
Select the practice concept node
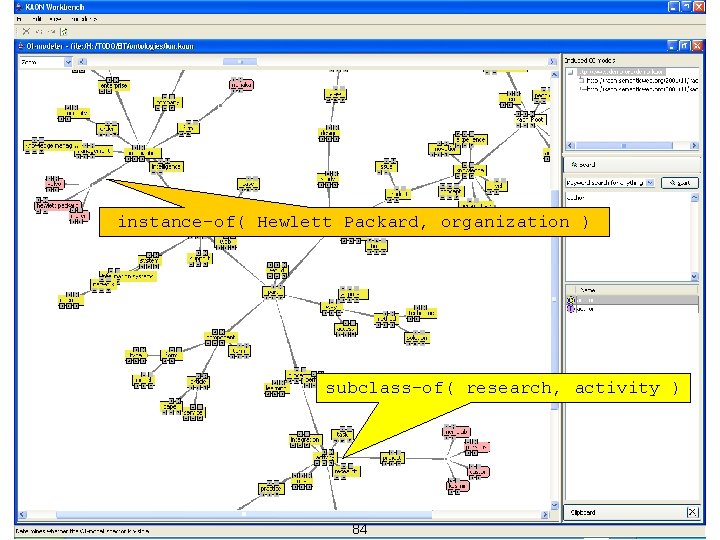(x=271, y=489)
